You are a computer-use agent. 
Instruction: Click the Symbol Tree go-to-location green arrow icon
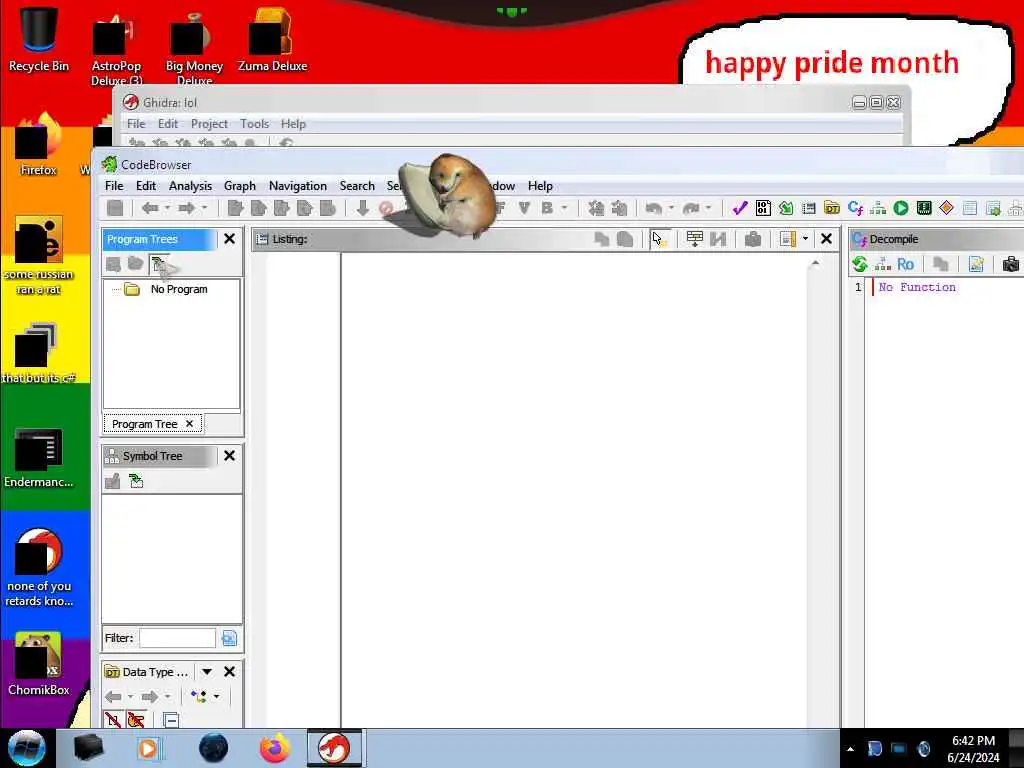coord(136,481)
